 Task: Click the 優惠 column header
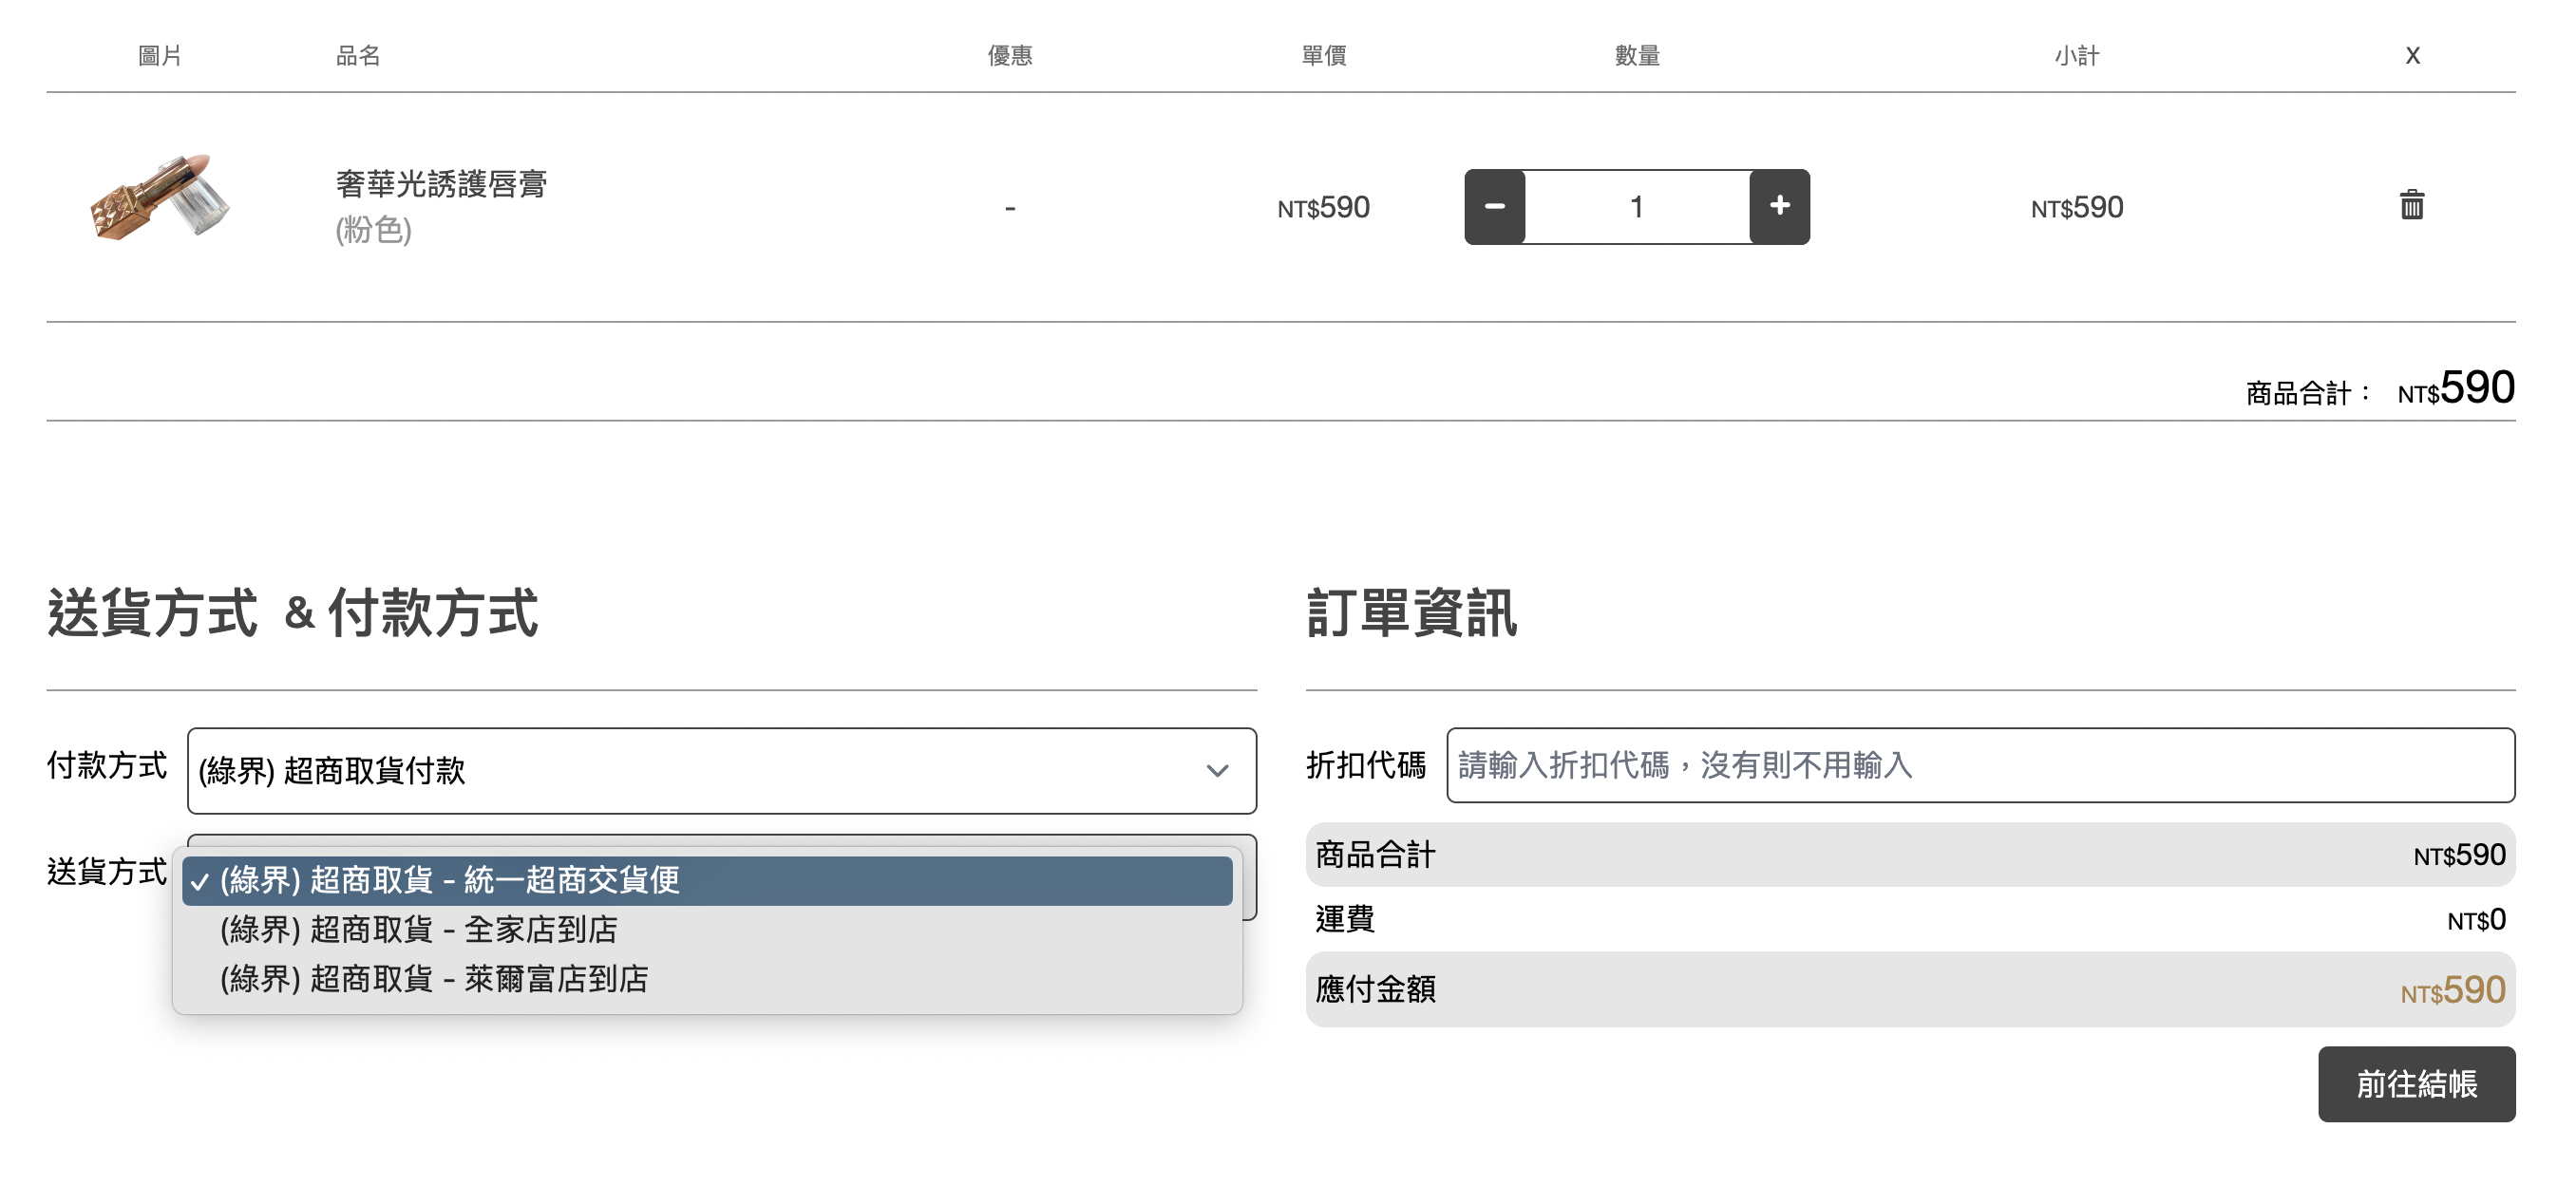(1010, 56)
